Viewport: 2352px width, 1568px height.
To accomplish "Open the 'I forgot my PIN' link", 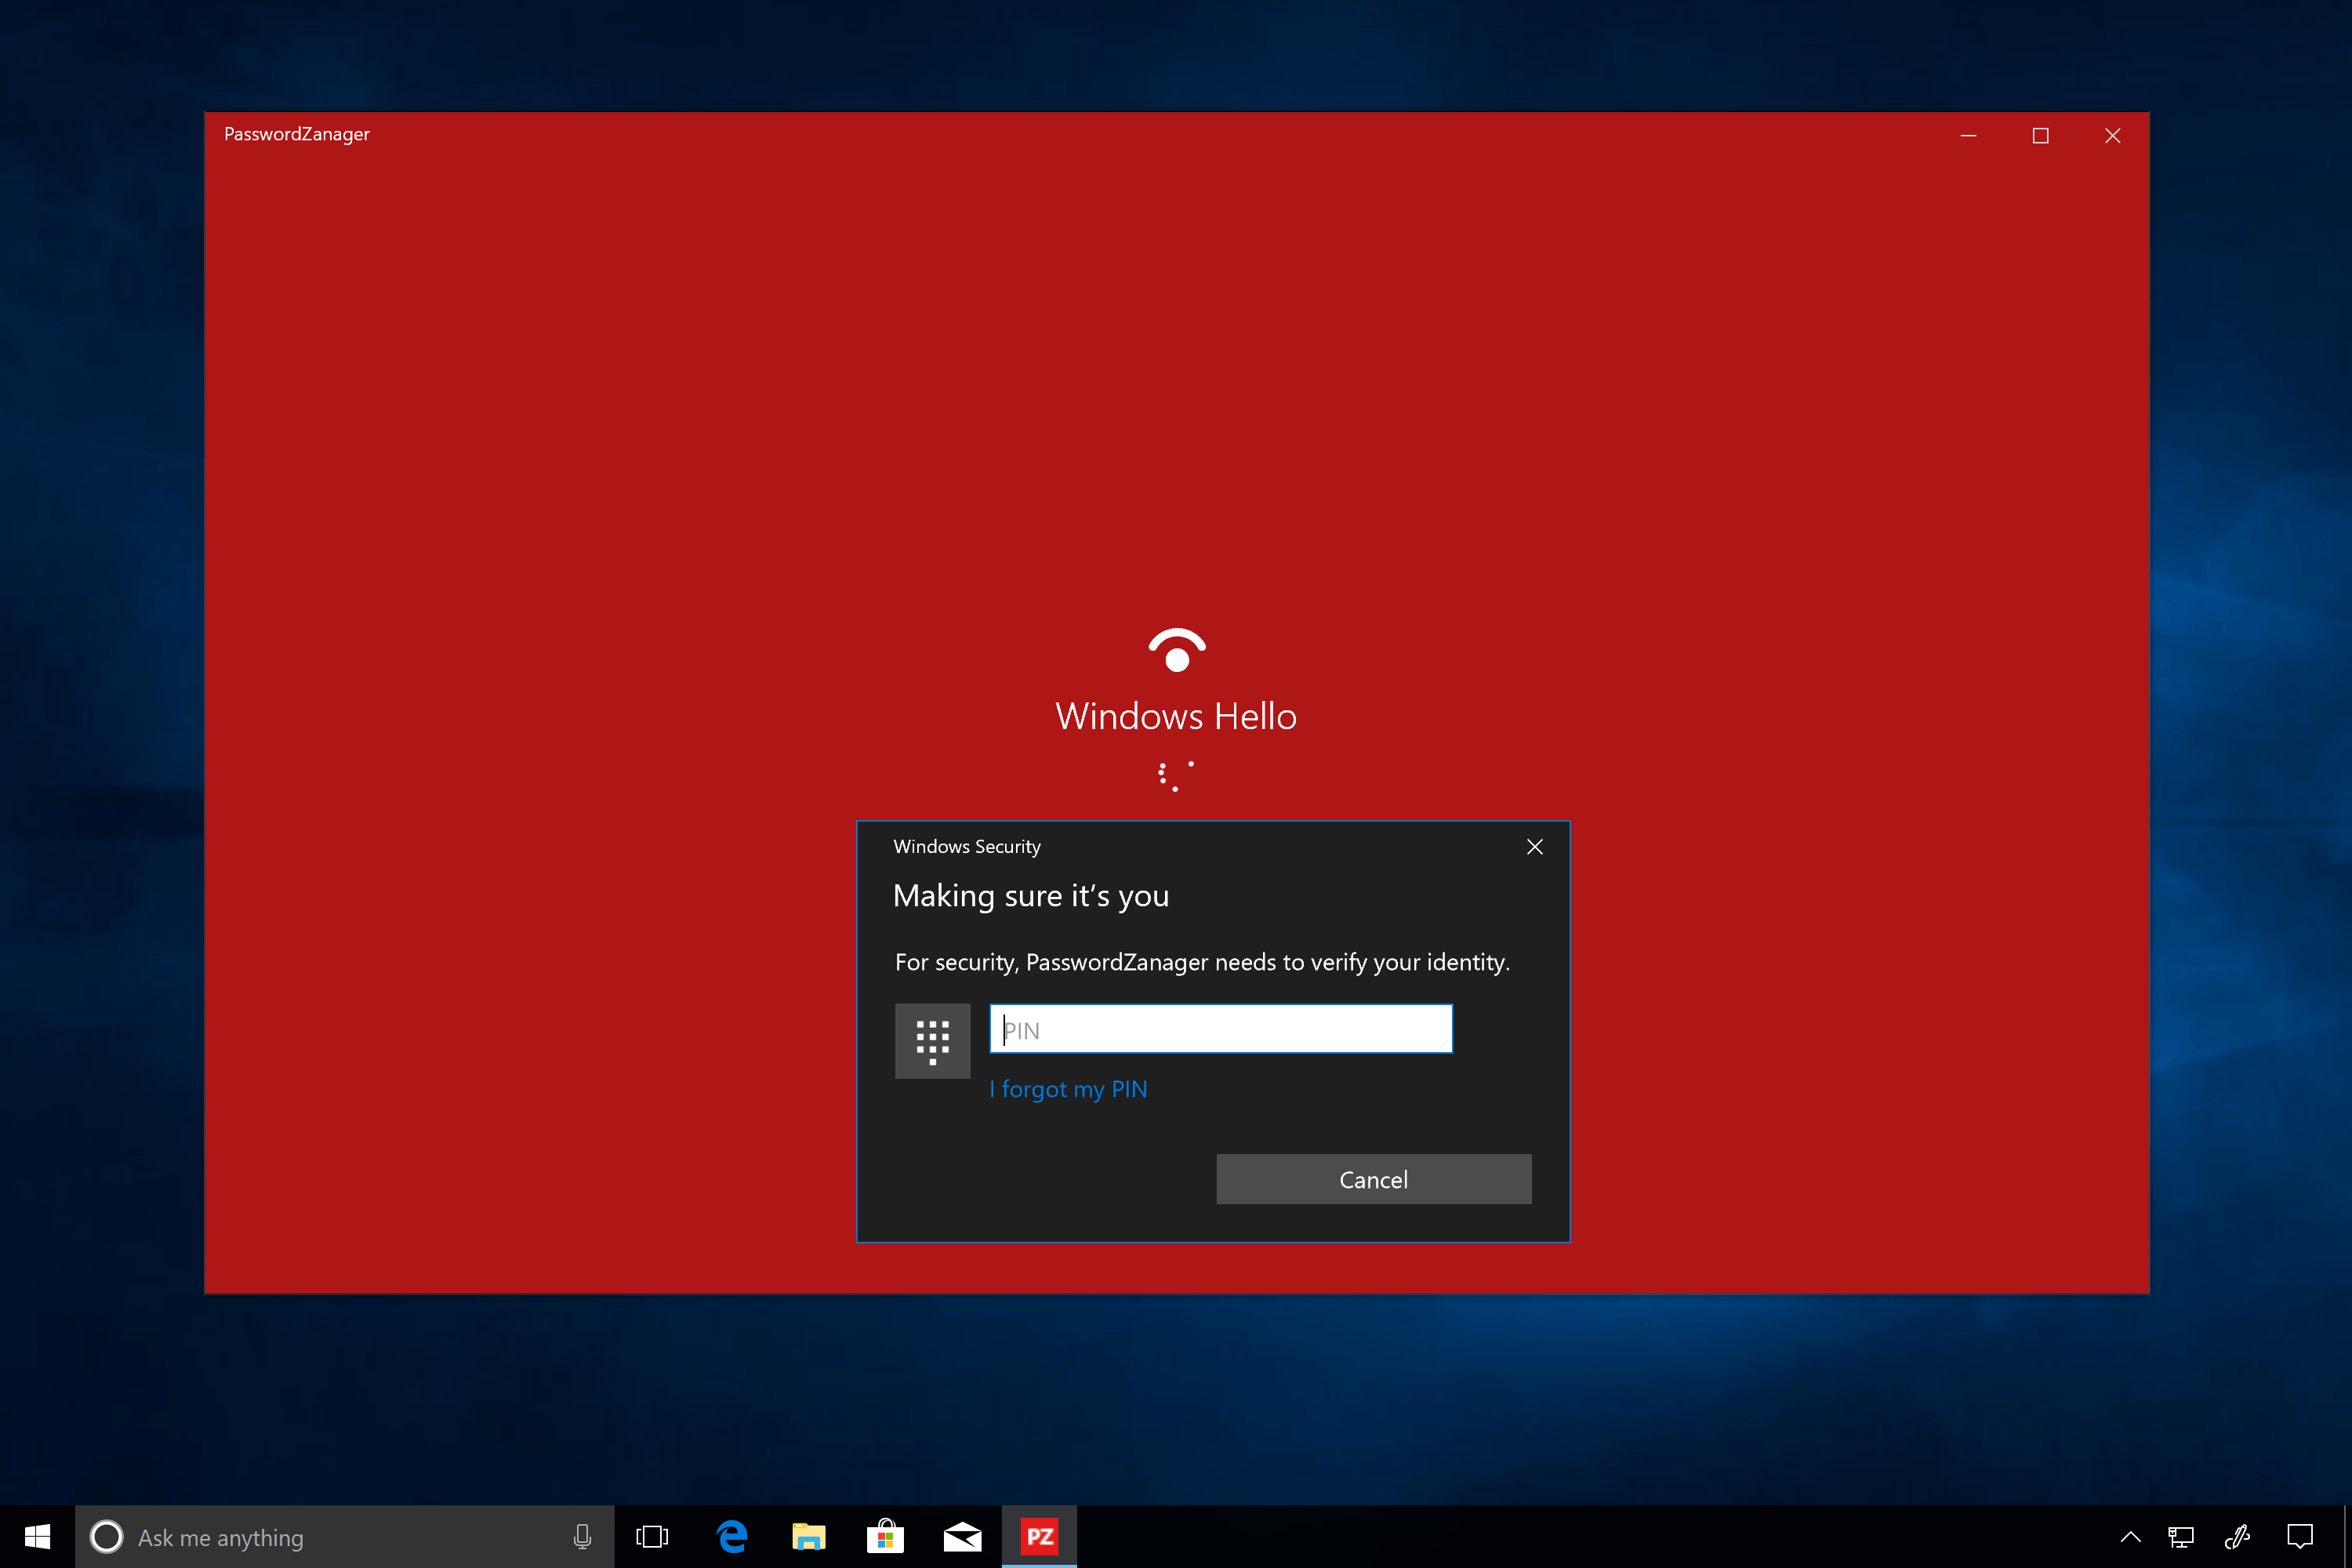I will pyautogui.click(x=1068, y=1089).
